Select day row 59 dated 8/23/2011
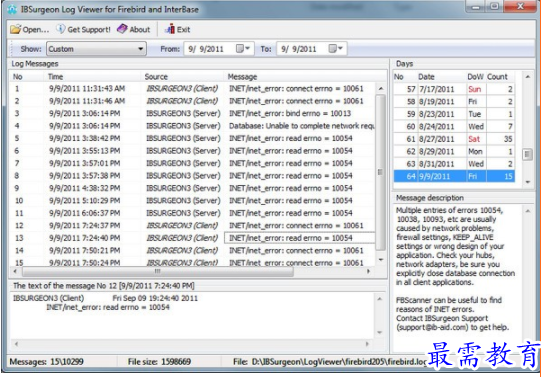Screen dimensions: 549x386 coord(454,114)
